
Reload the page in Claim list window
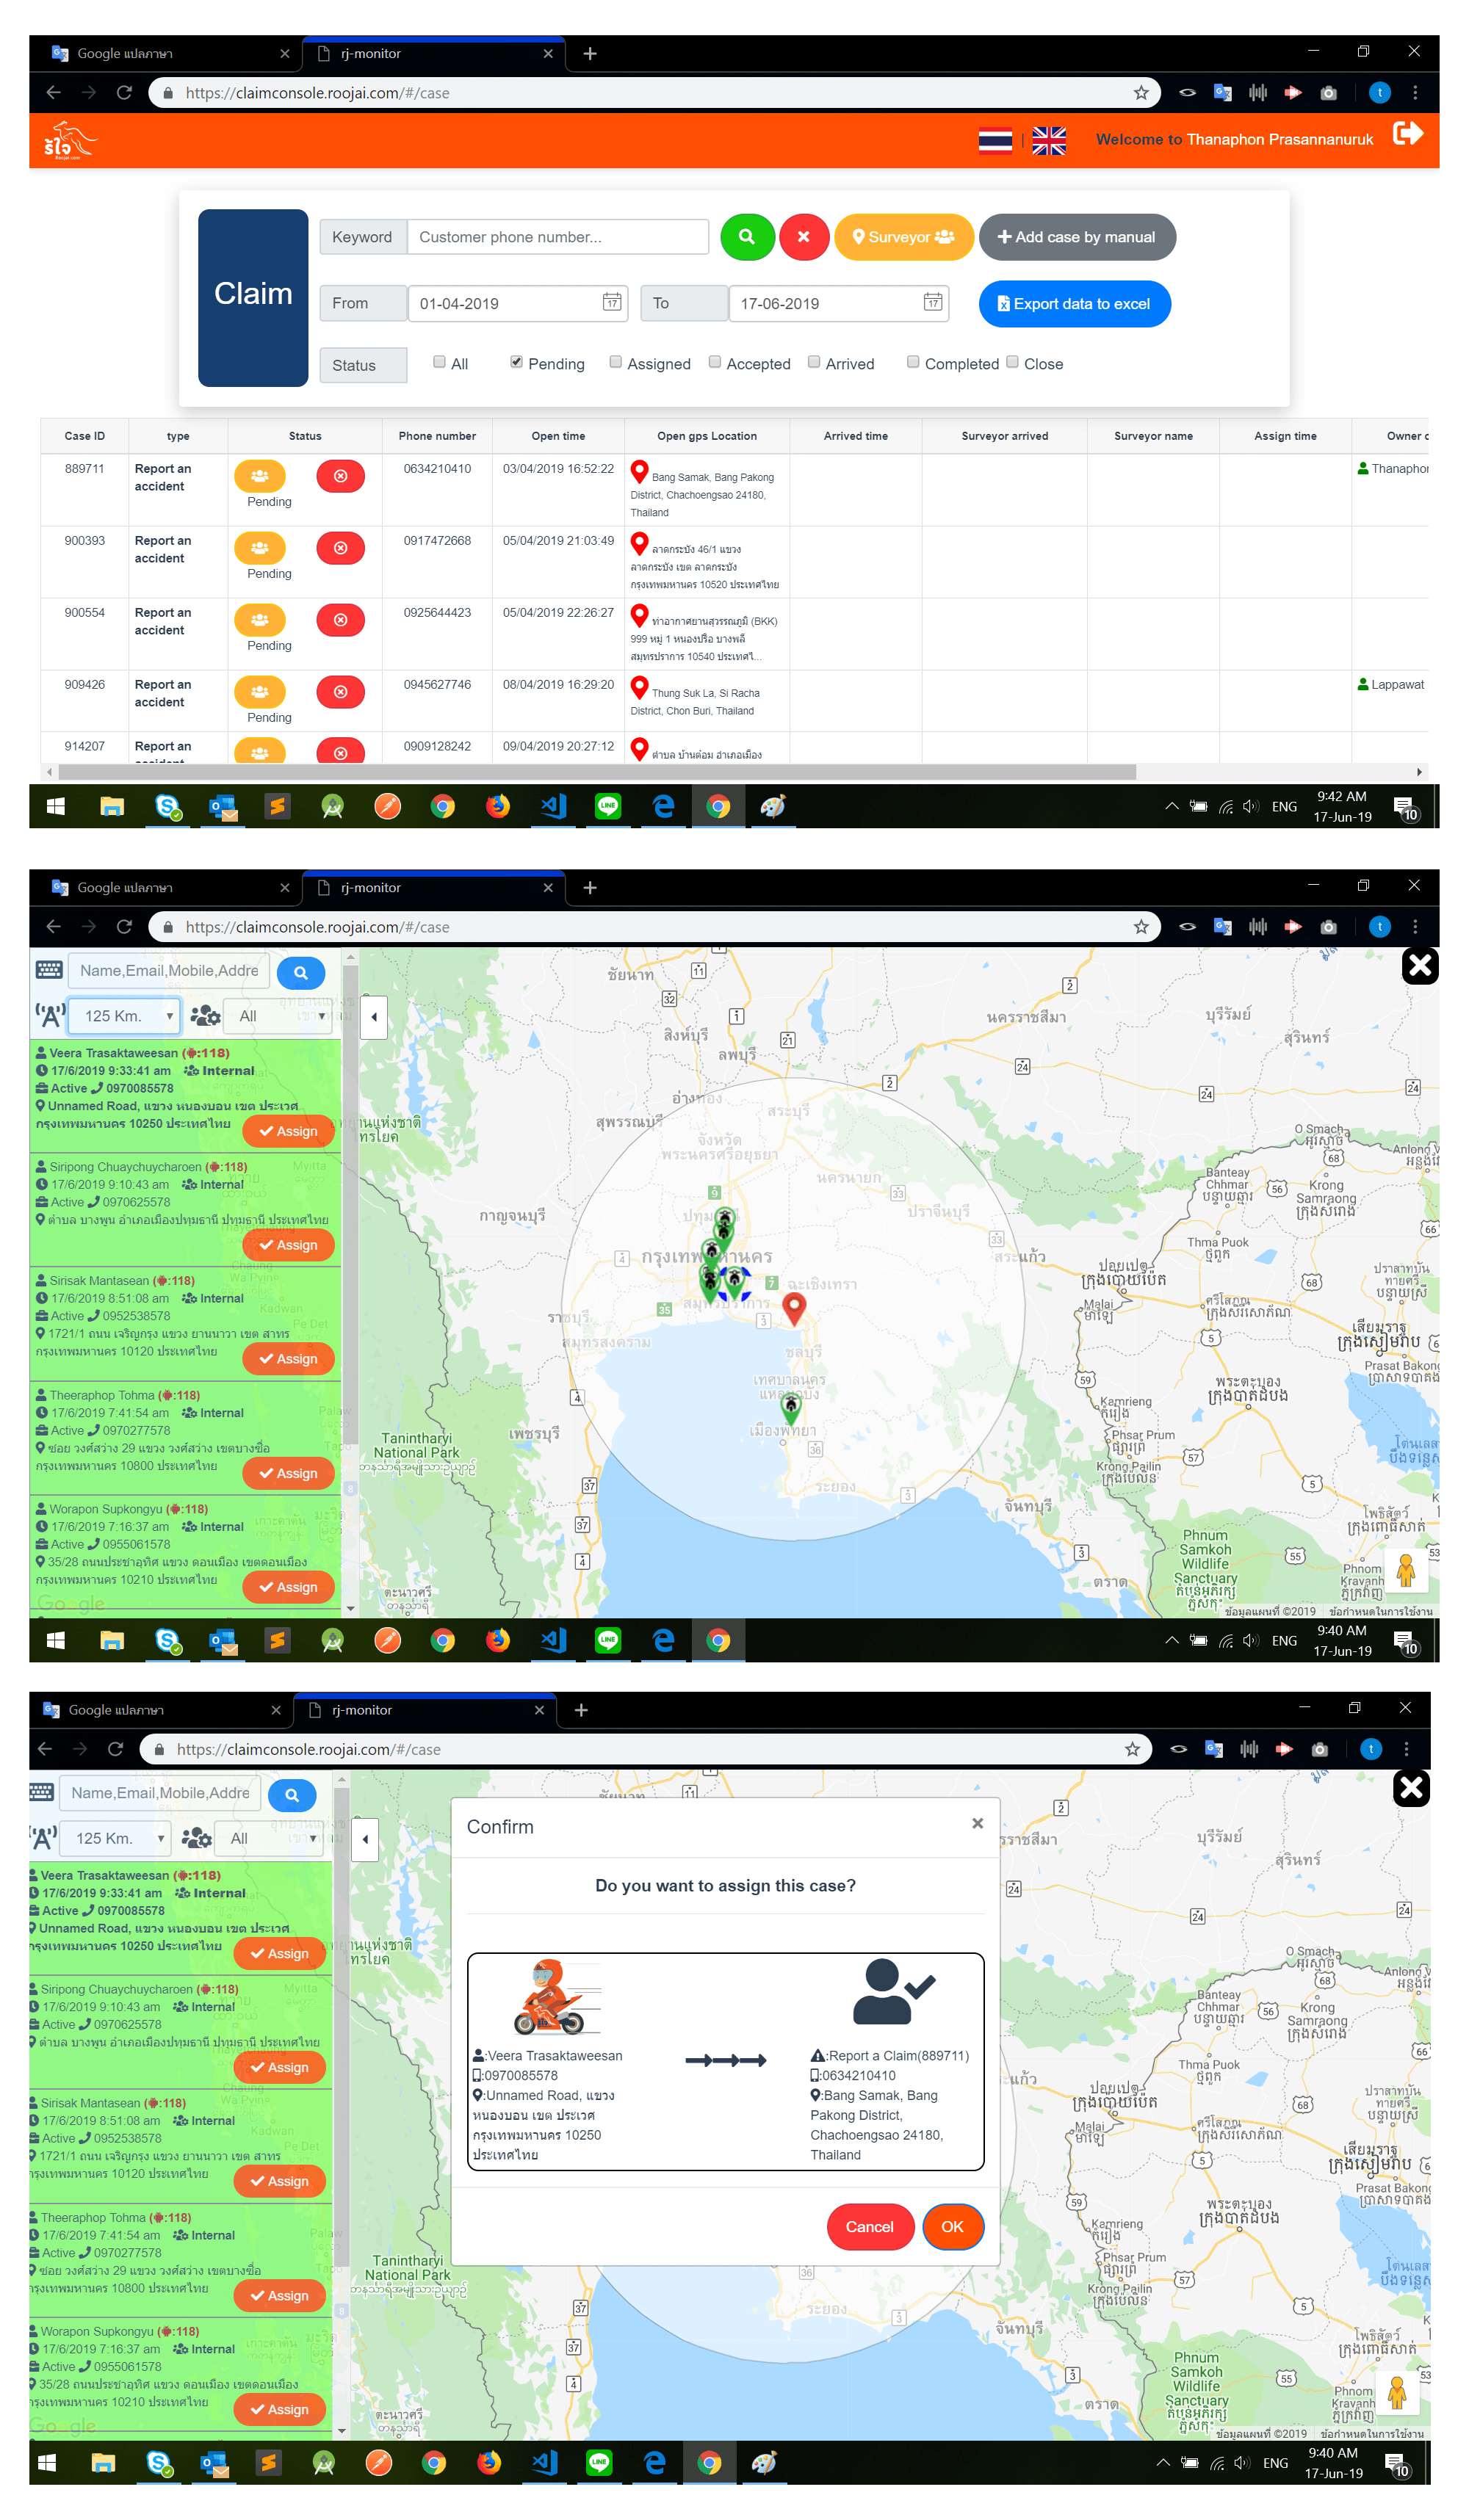tap(124, 93)
